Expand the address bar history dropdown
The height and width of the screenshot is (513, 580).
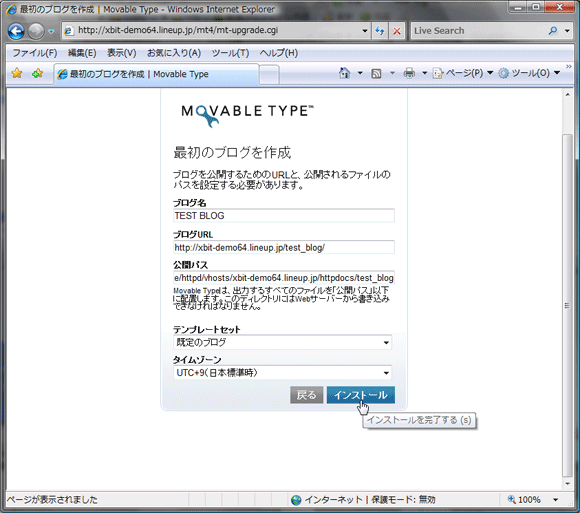click(365, 31)
